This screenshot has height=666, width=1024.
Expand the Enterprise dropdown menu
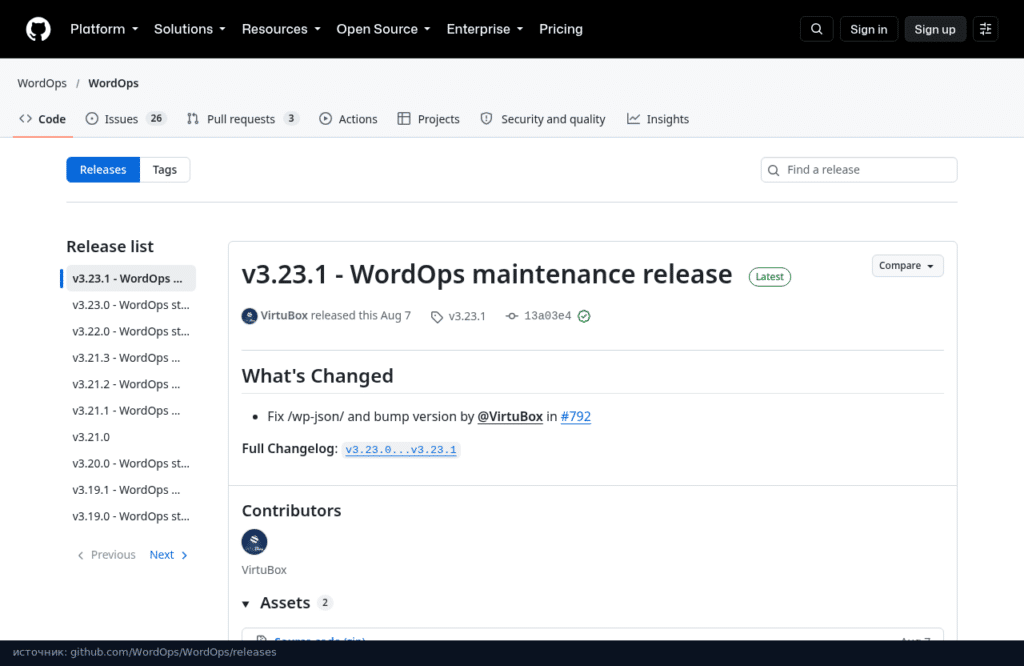485,29
